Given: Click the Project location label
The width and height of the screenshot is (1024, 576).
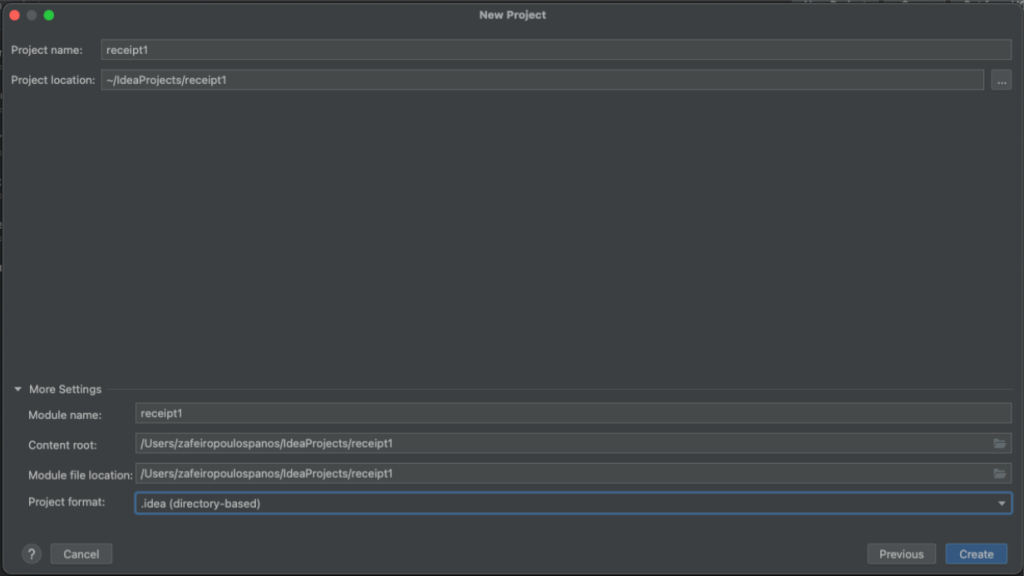Looking at the screenshot, I should pos(53,80).
